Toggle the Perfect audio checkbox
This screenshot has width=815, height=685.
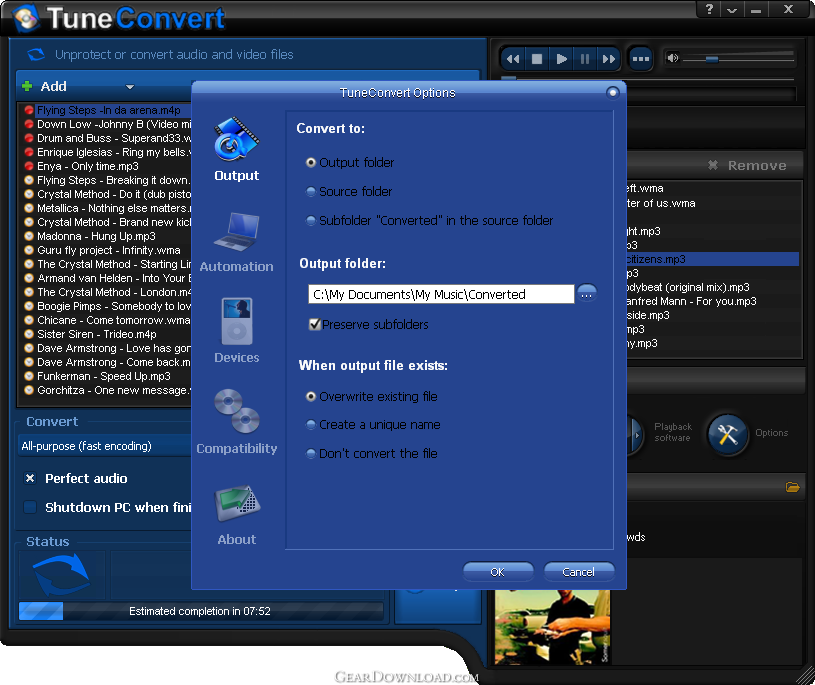point(30,478)
